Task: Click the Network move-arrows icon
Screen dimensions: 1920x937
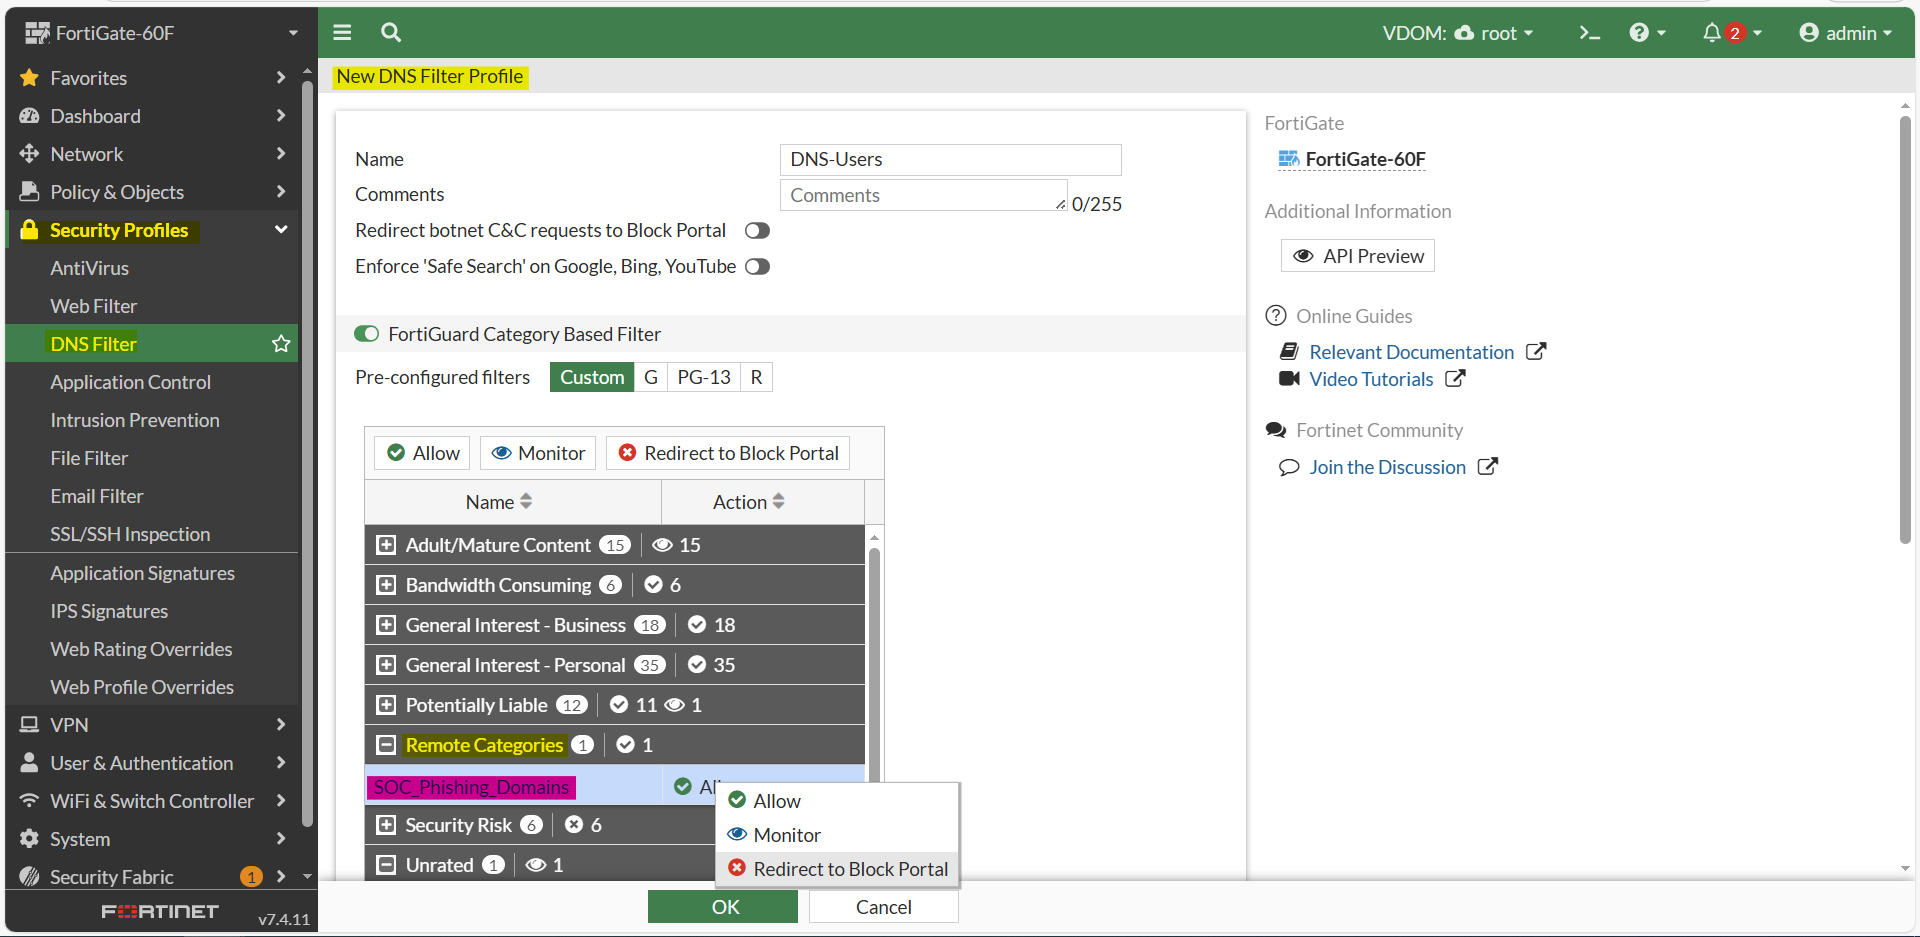Action: click(x=29, y=154)
